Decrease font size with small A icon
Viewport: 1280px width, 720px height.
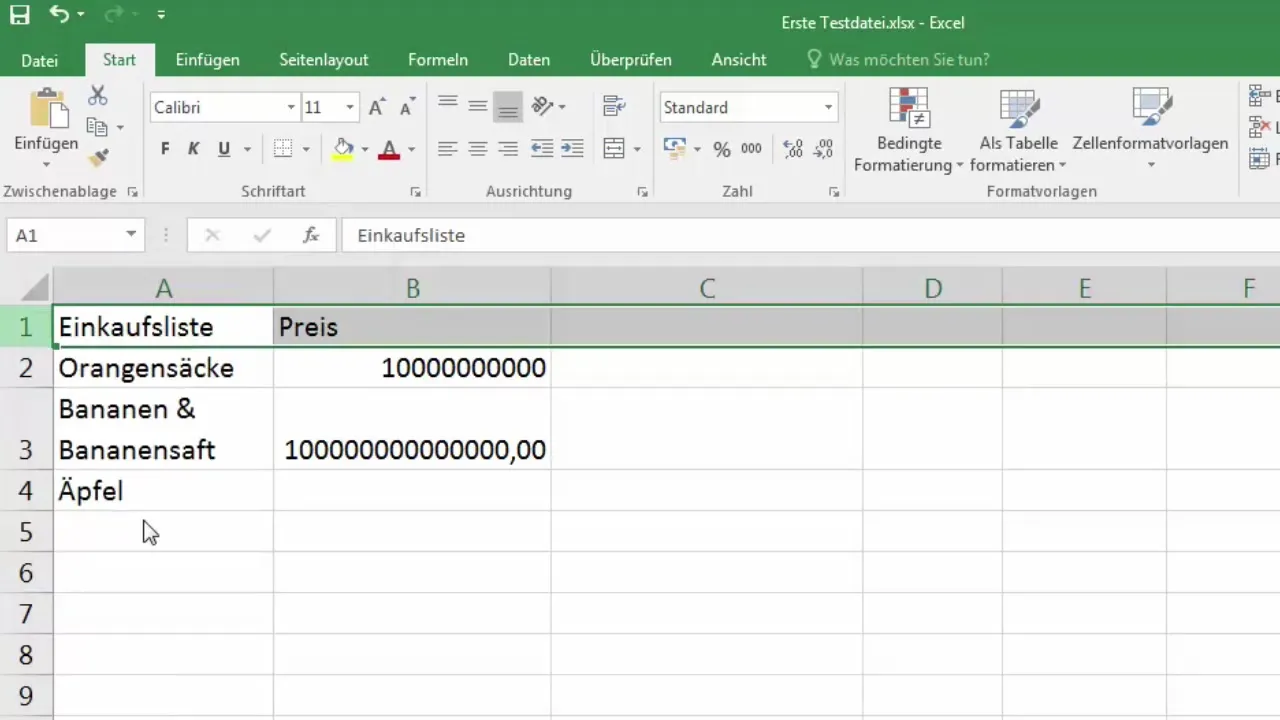click(407, 108)
